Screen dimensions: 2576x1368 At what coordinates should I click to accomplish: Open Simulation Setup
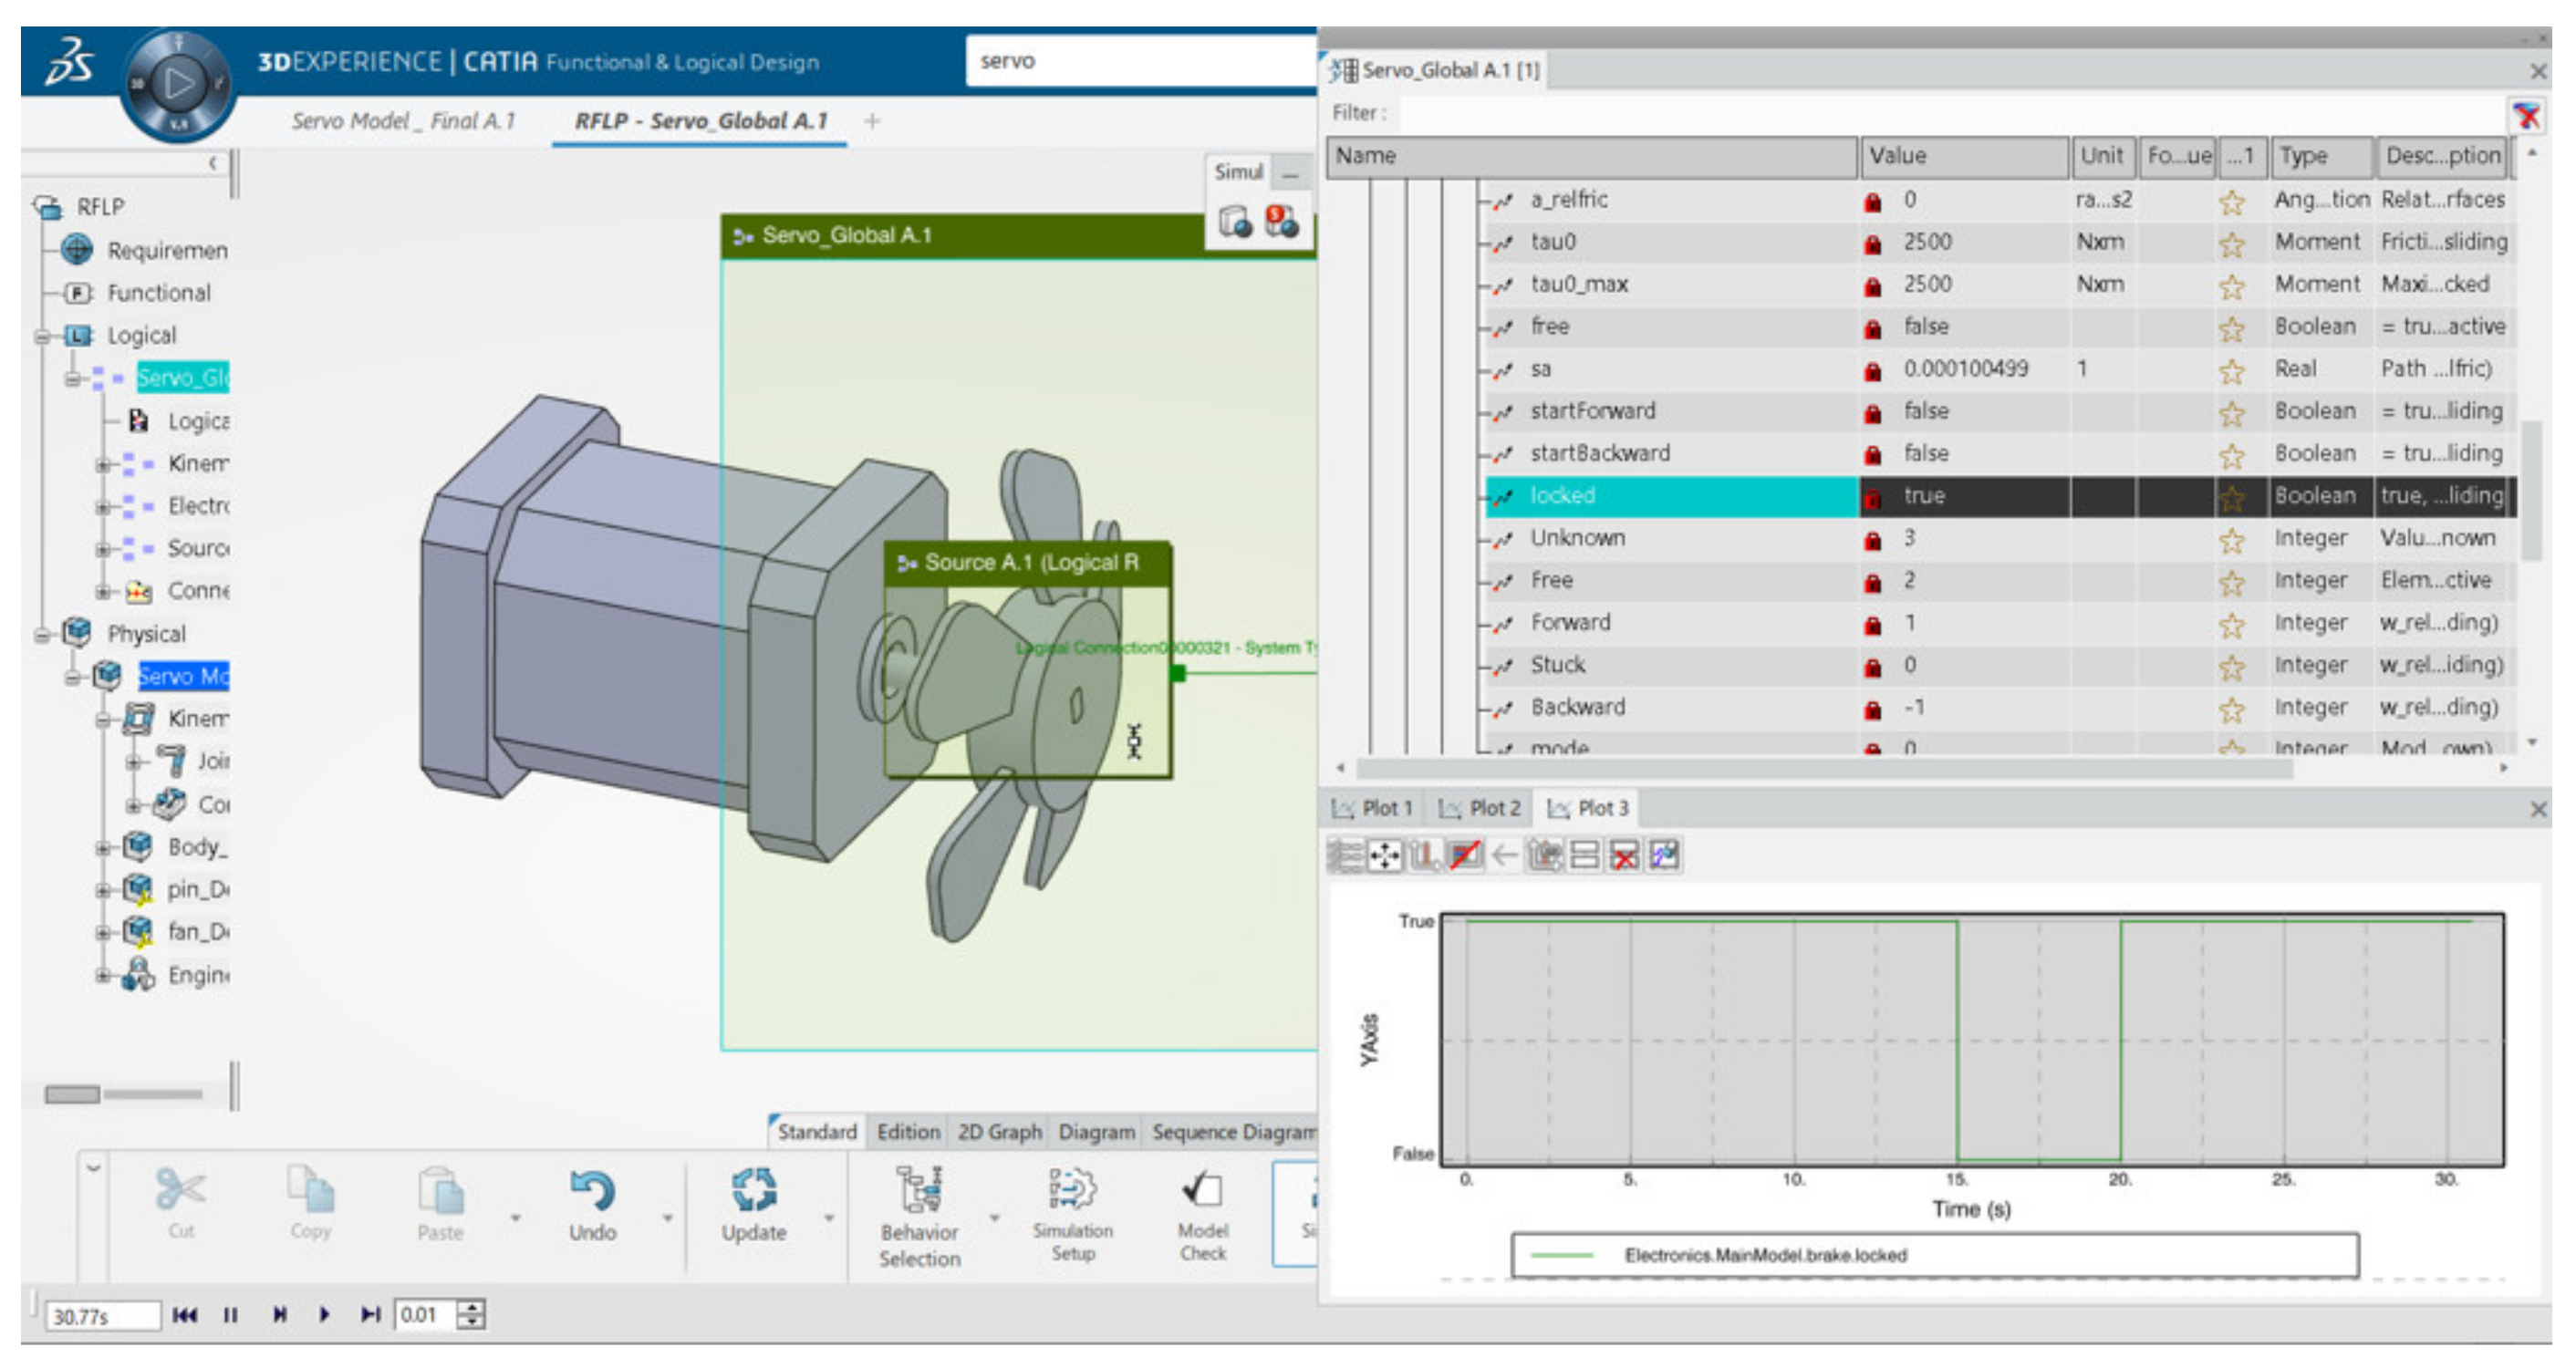1072,1190
